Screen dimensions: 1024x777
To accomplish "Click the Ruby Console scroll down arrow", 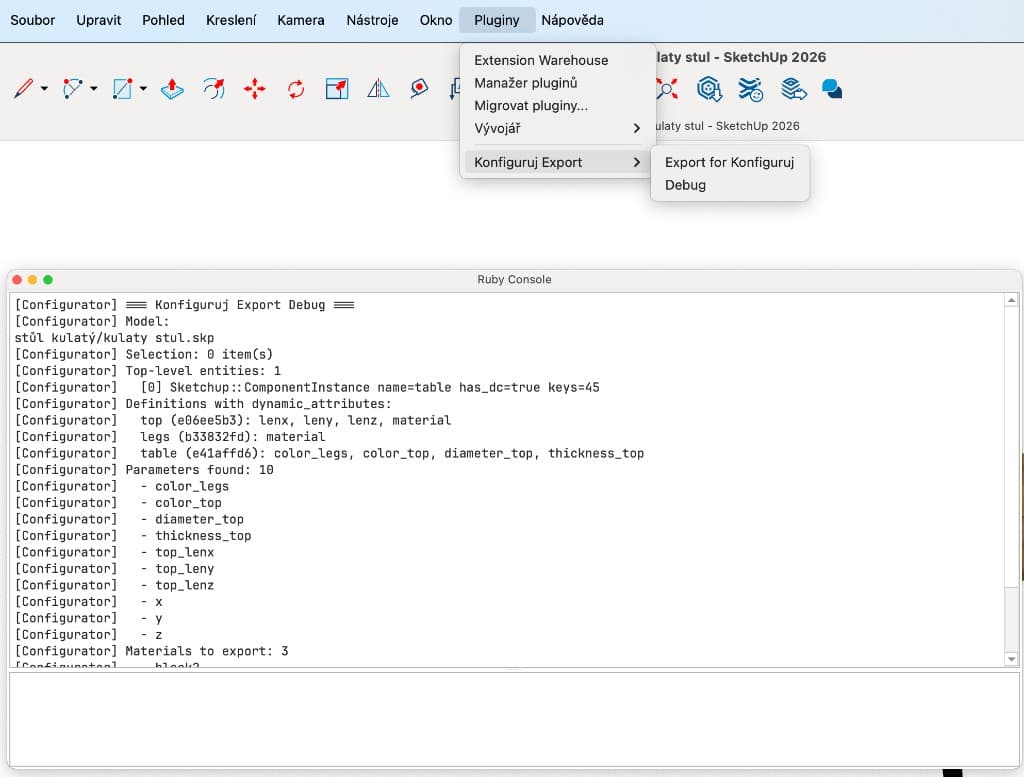I will 1012,659.
